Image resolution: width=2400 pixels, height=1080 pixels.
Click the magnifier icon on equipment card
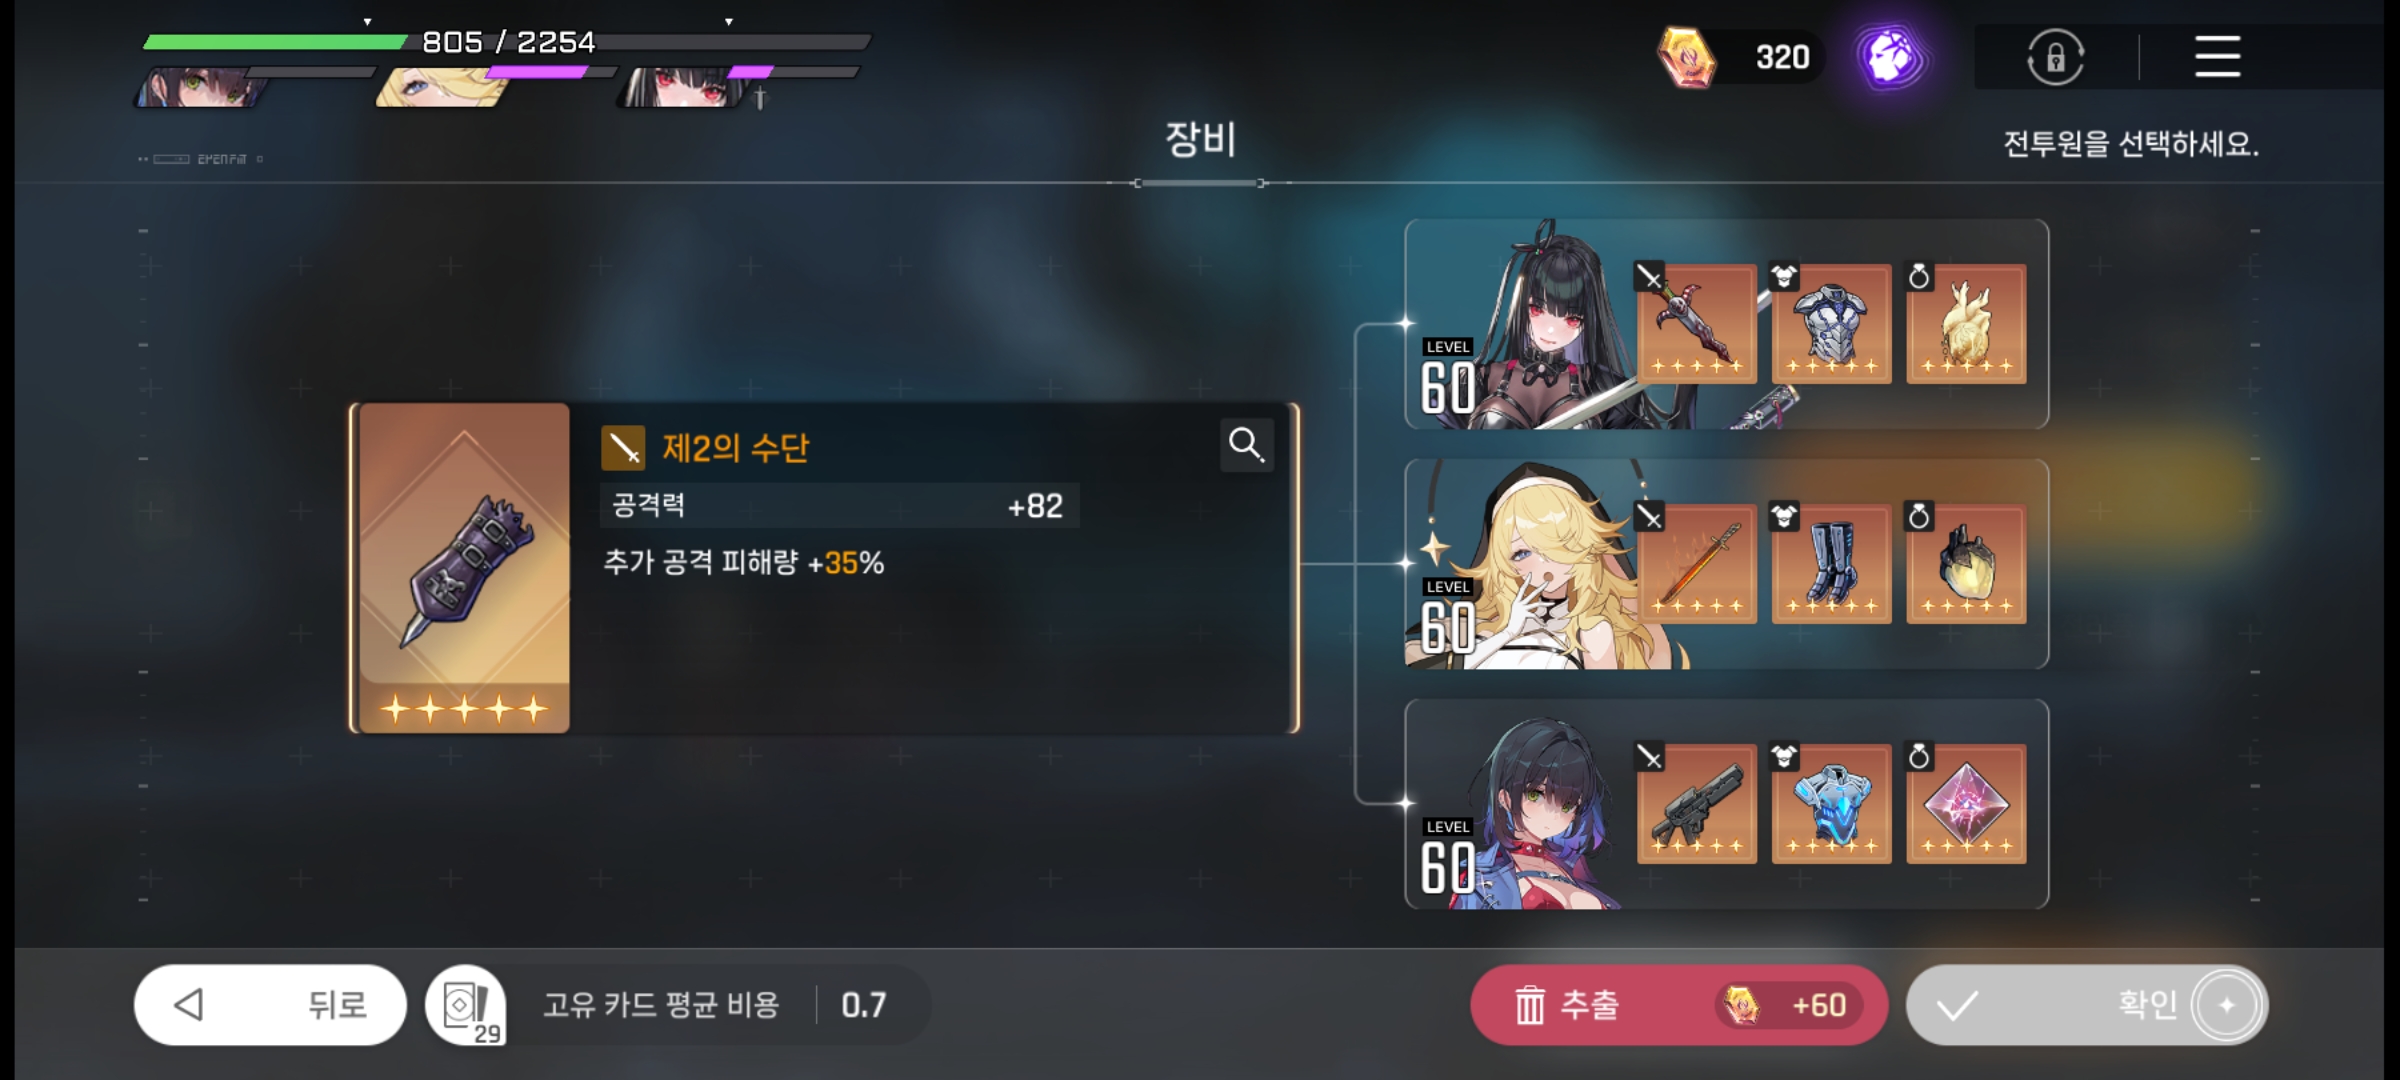[x=1246, y=445]
